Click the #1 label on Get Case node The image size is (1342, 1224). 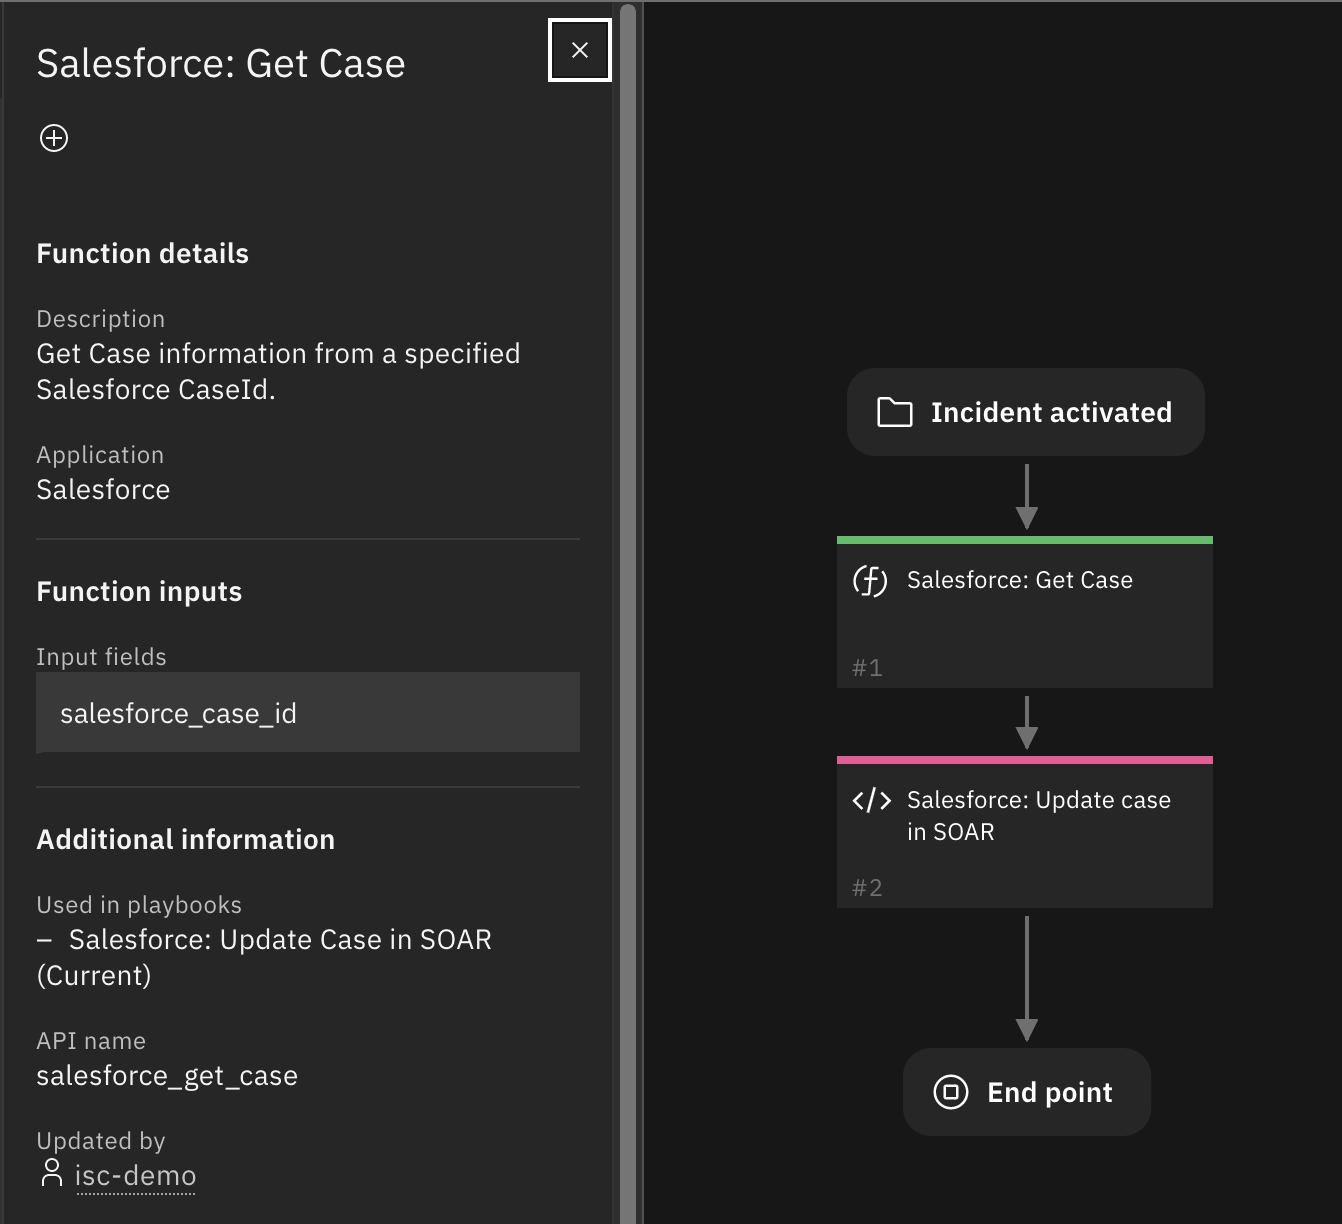coord(867,667)
